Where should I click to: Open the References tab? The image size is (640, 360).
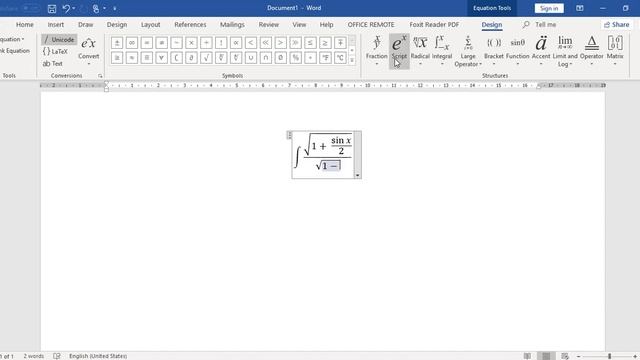[190, 25]
